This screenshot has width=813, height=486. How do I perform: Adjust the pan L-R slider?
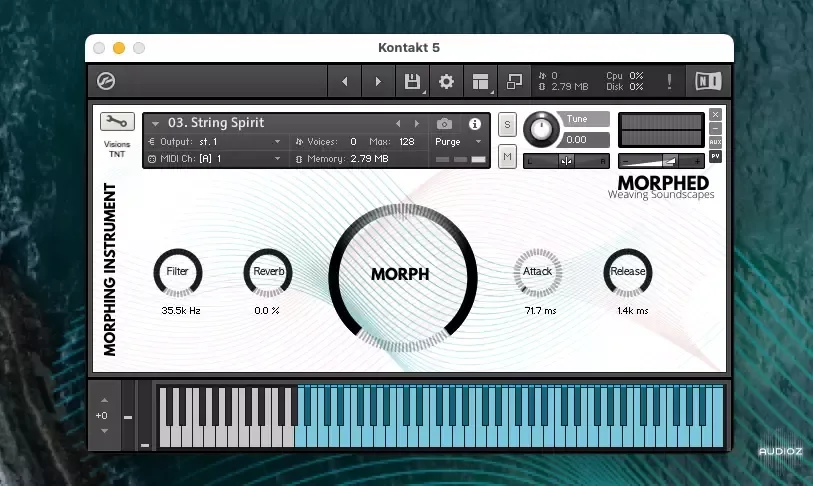coord(566,161)
